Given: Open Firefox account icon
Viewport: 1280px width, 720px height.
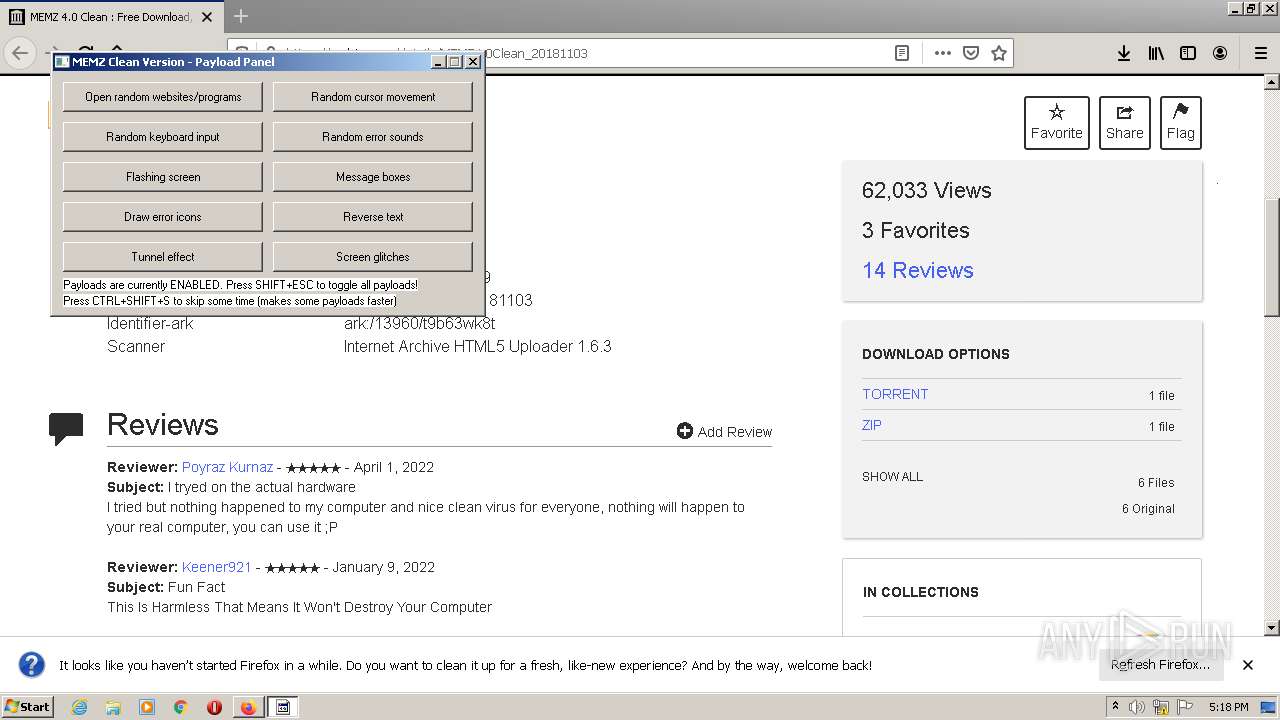Looking at the screenshot, I should point(1220,53).
